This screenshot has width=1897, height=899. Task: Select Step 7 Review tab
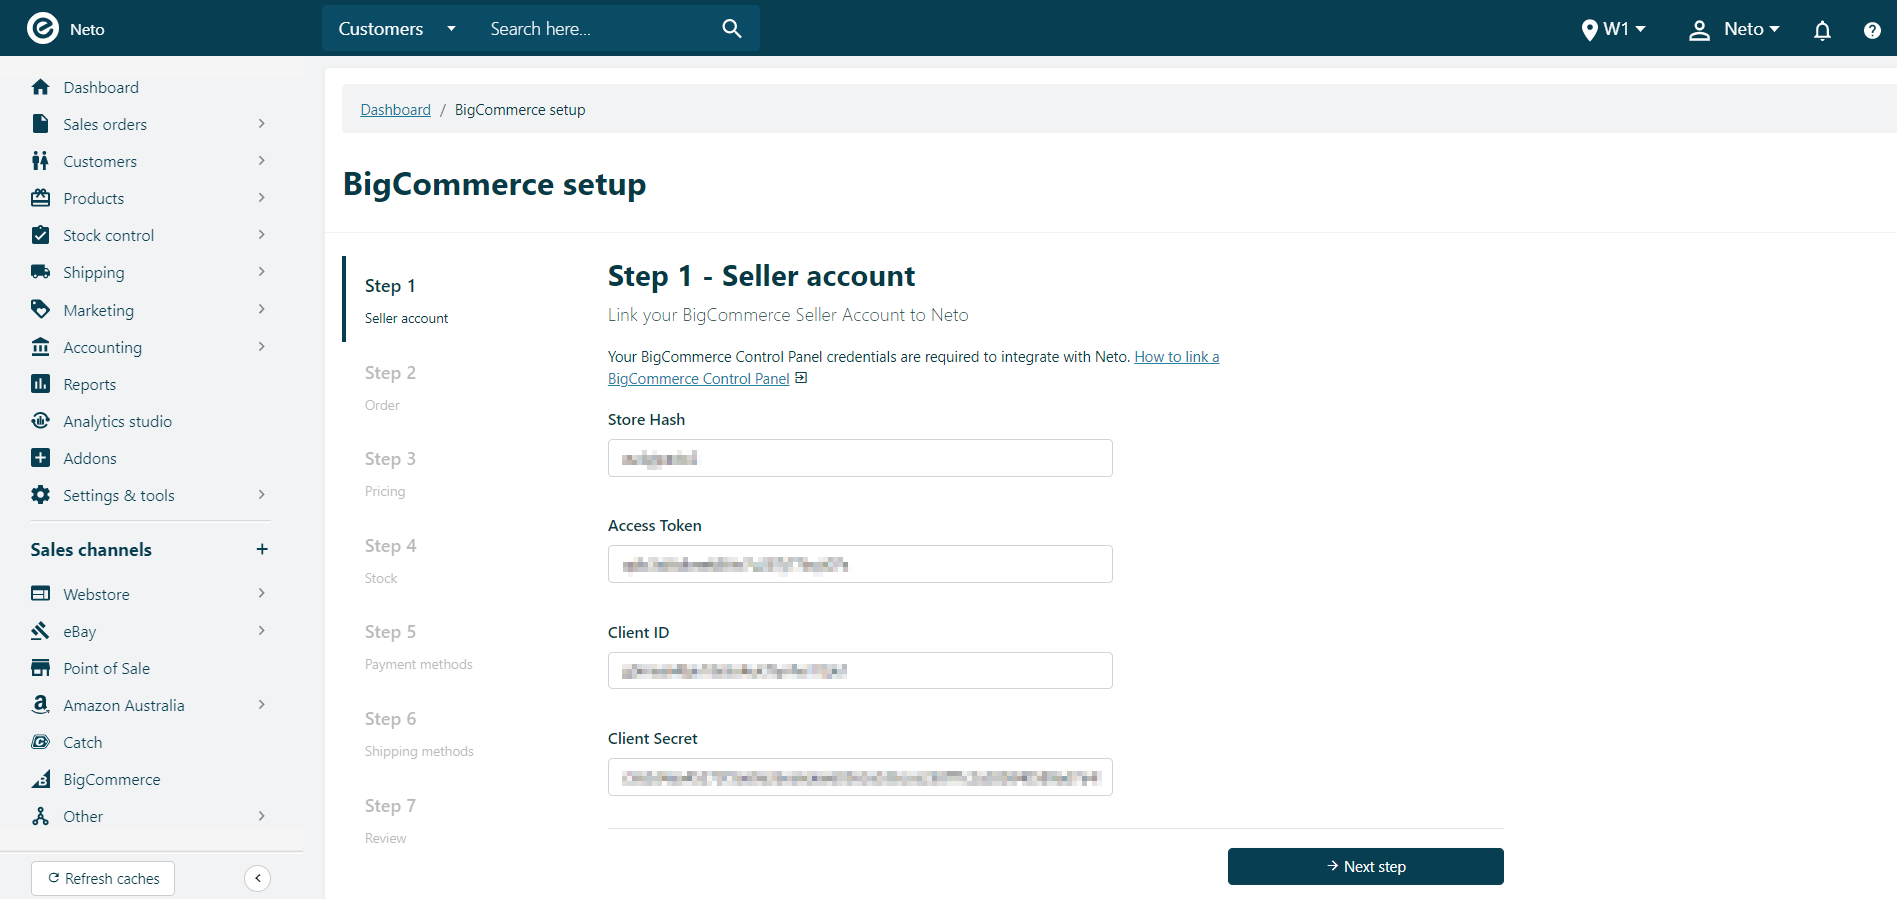coord(391,820)
